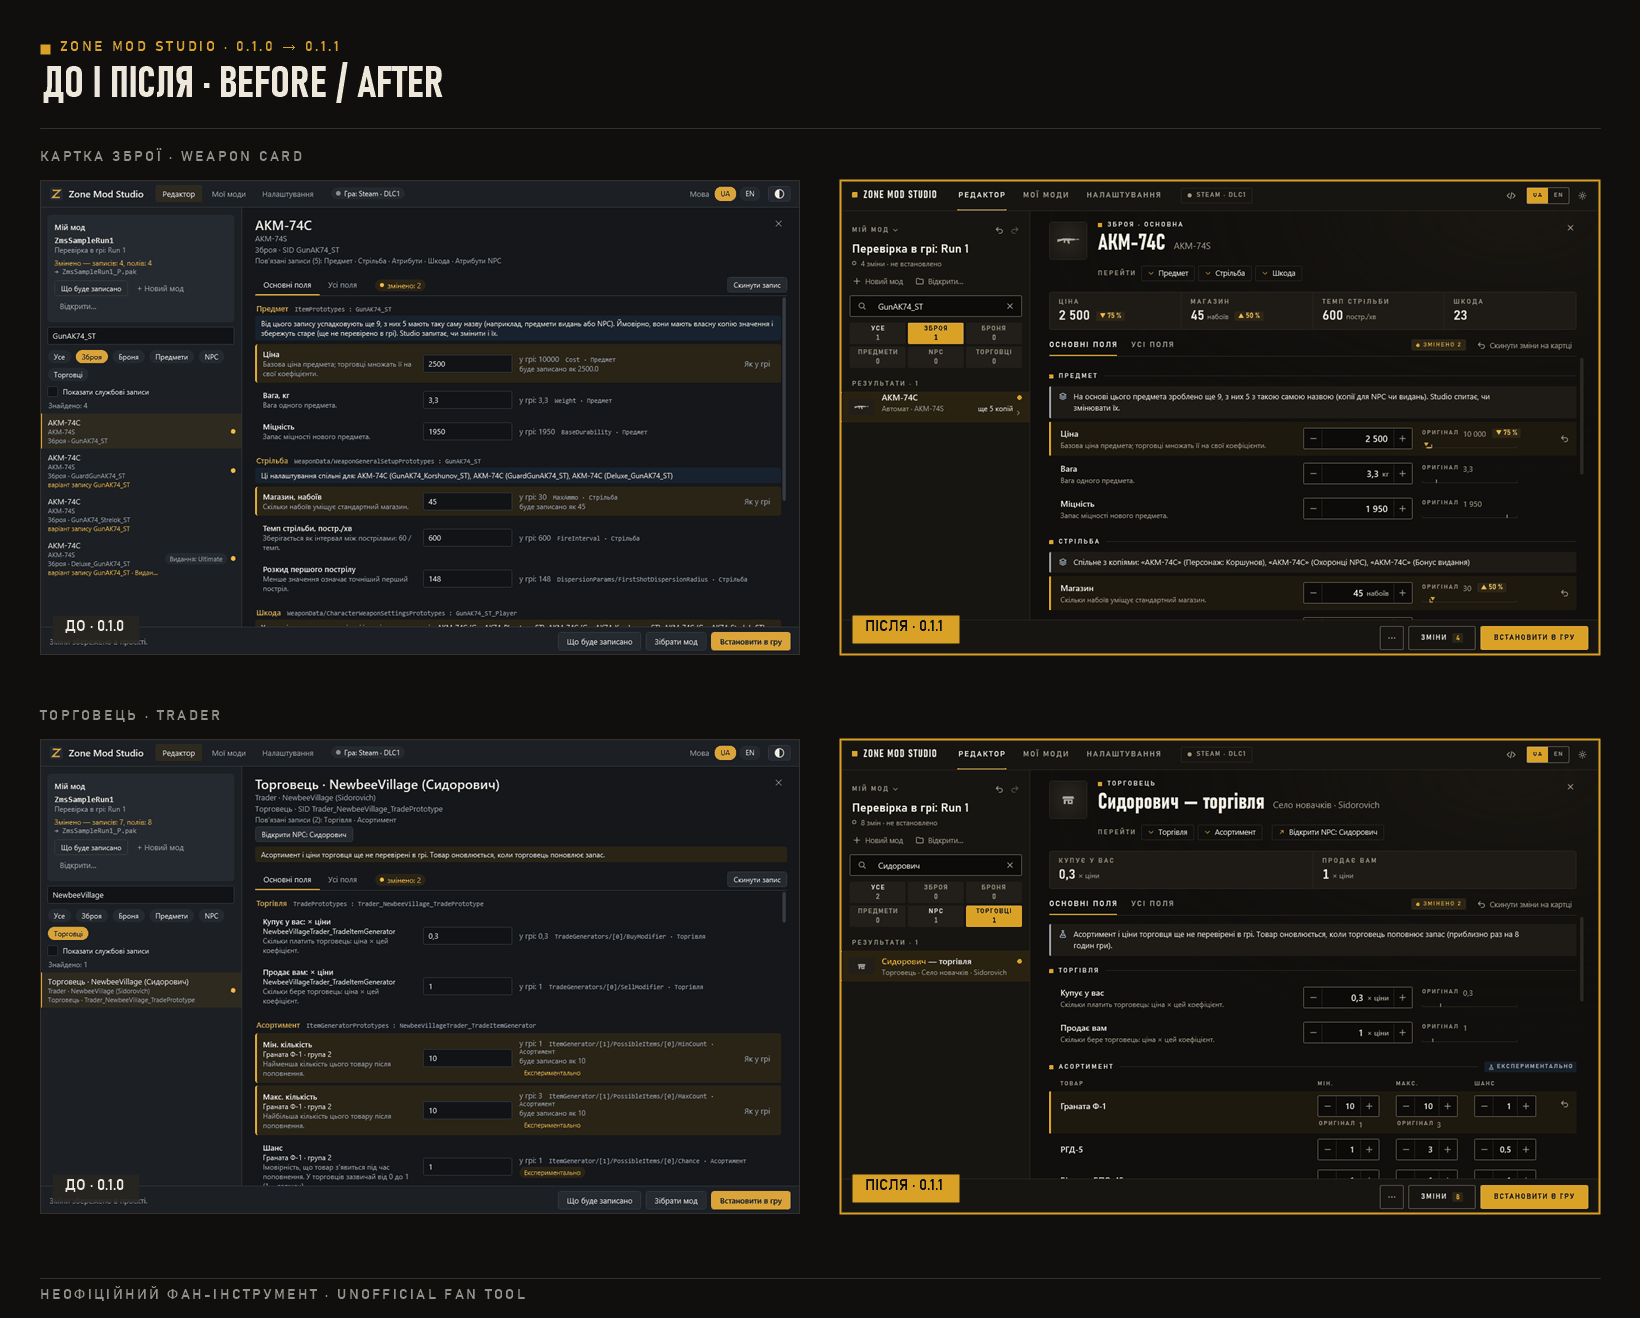The height and width of the screenshot is (1318, 1640).
Task: Open Відкрити NPC: Сидорович link in after trader card
Action: pos(1328,832)
